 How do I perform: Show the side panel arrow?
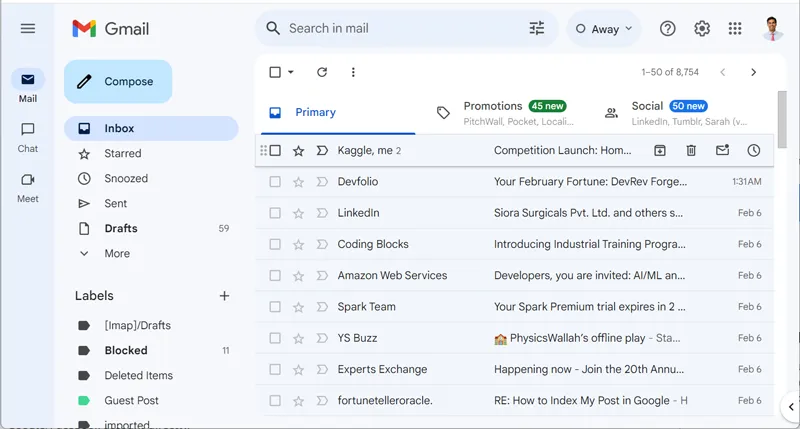(791, 407)
